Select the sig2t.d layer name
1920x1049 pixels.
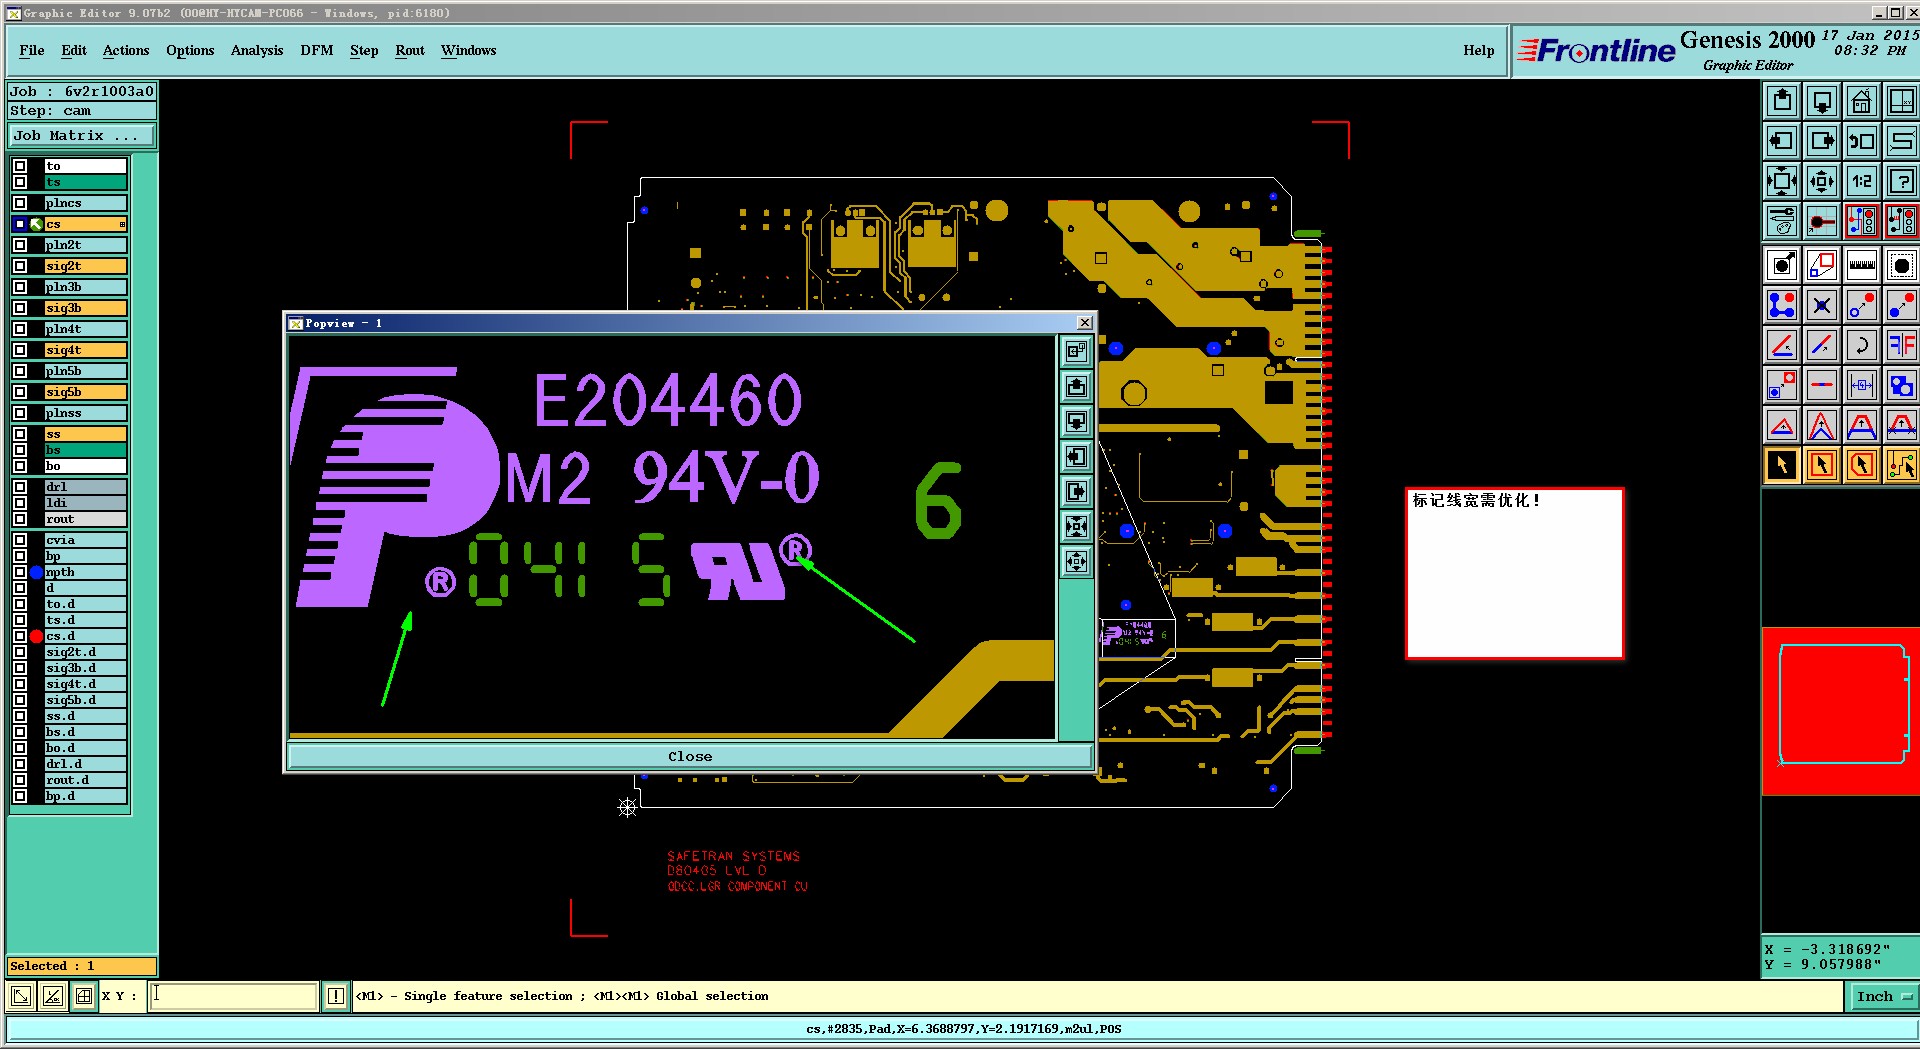point(85,652)
